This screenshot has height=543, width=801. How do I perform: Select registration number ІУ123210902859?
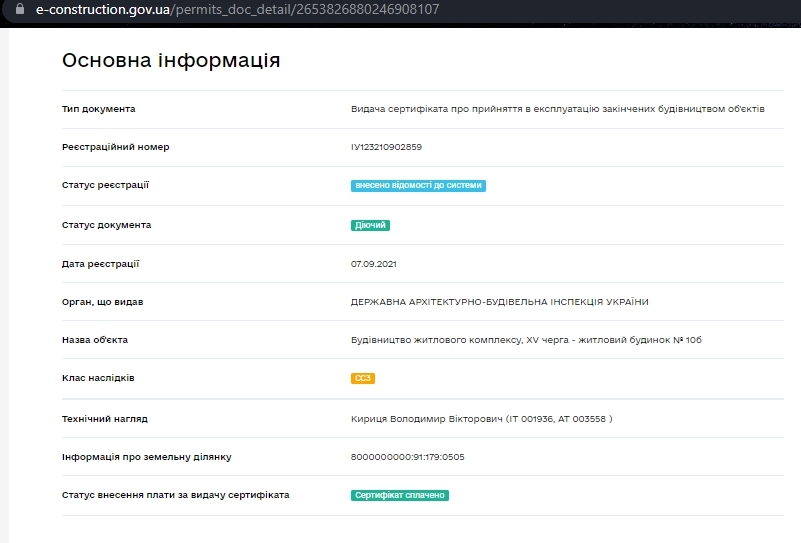[386, 147]
